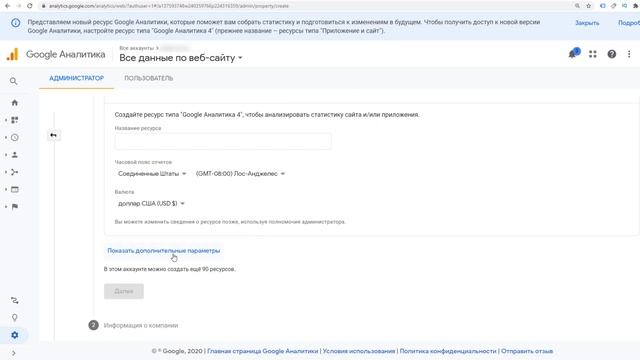Open Главная страница Google Аналитики footer link
Screen dimensions: 640x360
(262, 351)
